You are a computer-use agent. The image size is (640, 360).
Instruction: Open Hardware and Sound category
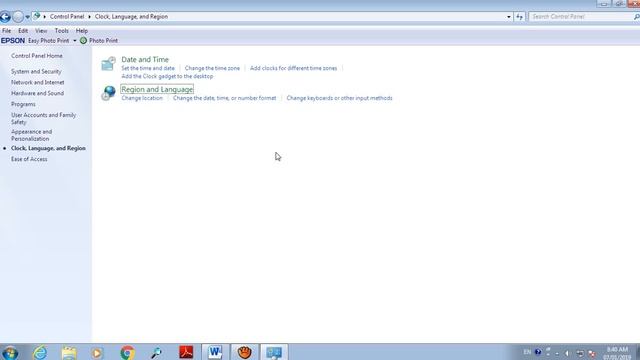[x=37, y=93]
